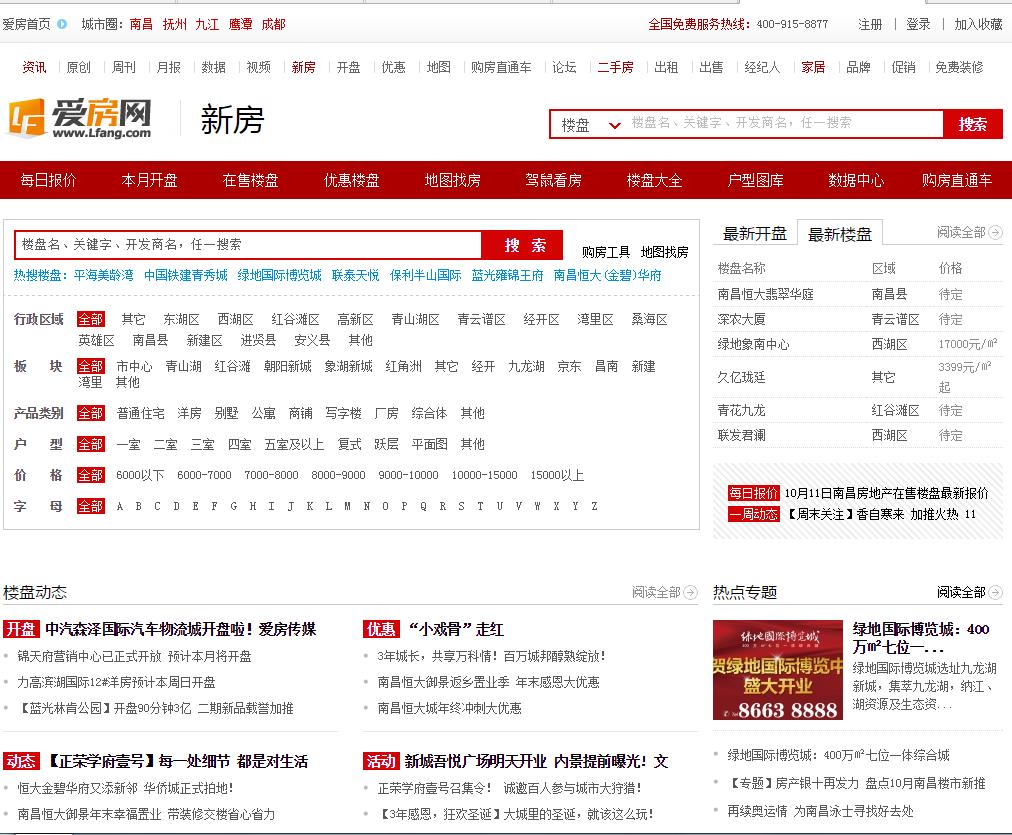
Task: Open 论坛 in top category nav
Action: point(564,67)
